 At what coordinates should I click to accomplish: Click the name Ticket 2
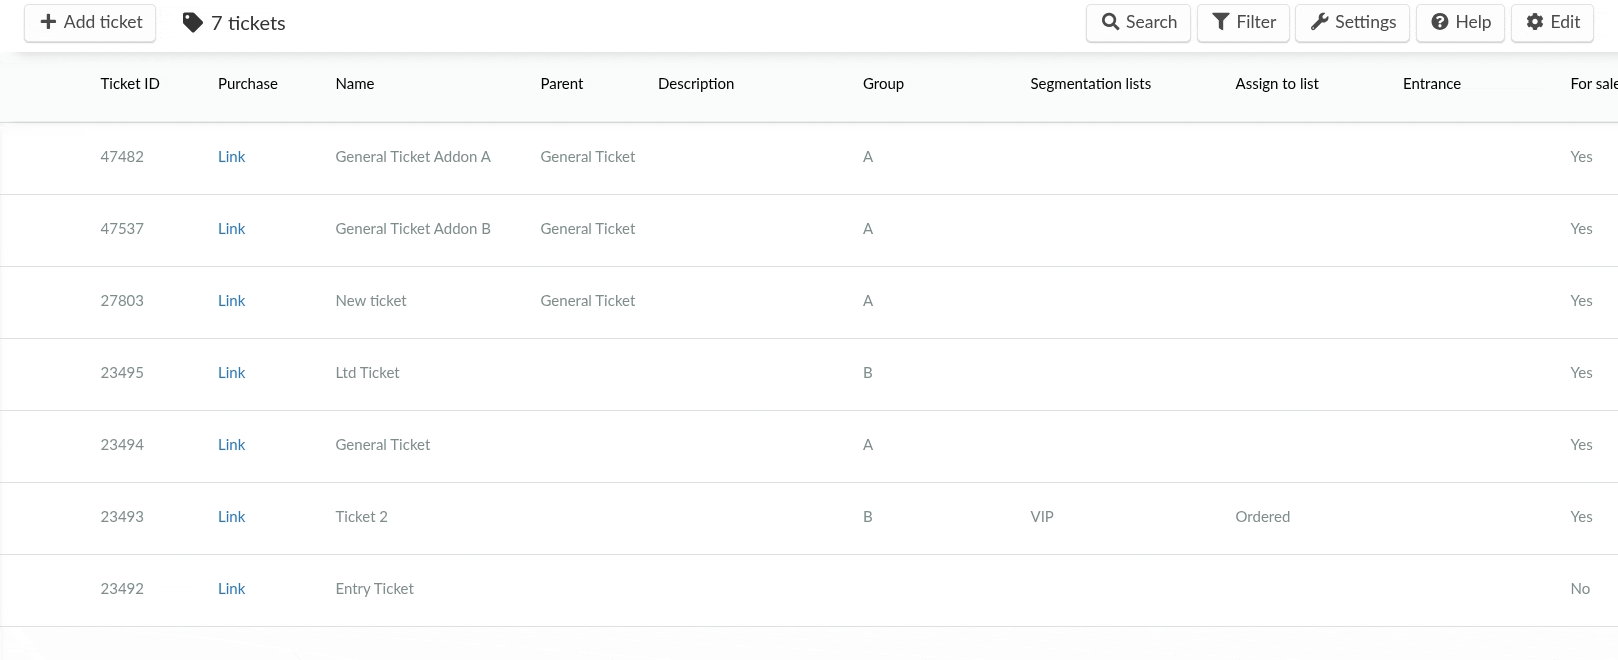pyautogui.click(x=361, y=517)
